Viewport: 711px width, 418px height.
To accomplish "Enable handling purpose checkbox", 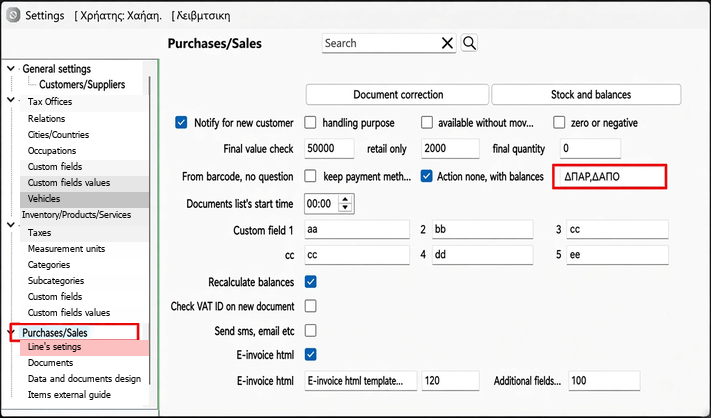I will (x=310, y=122).
